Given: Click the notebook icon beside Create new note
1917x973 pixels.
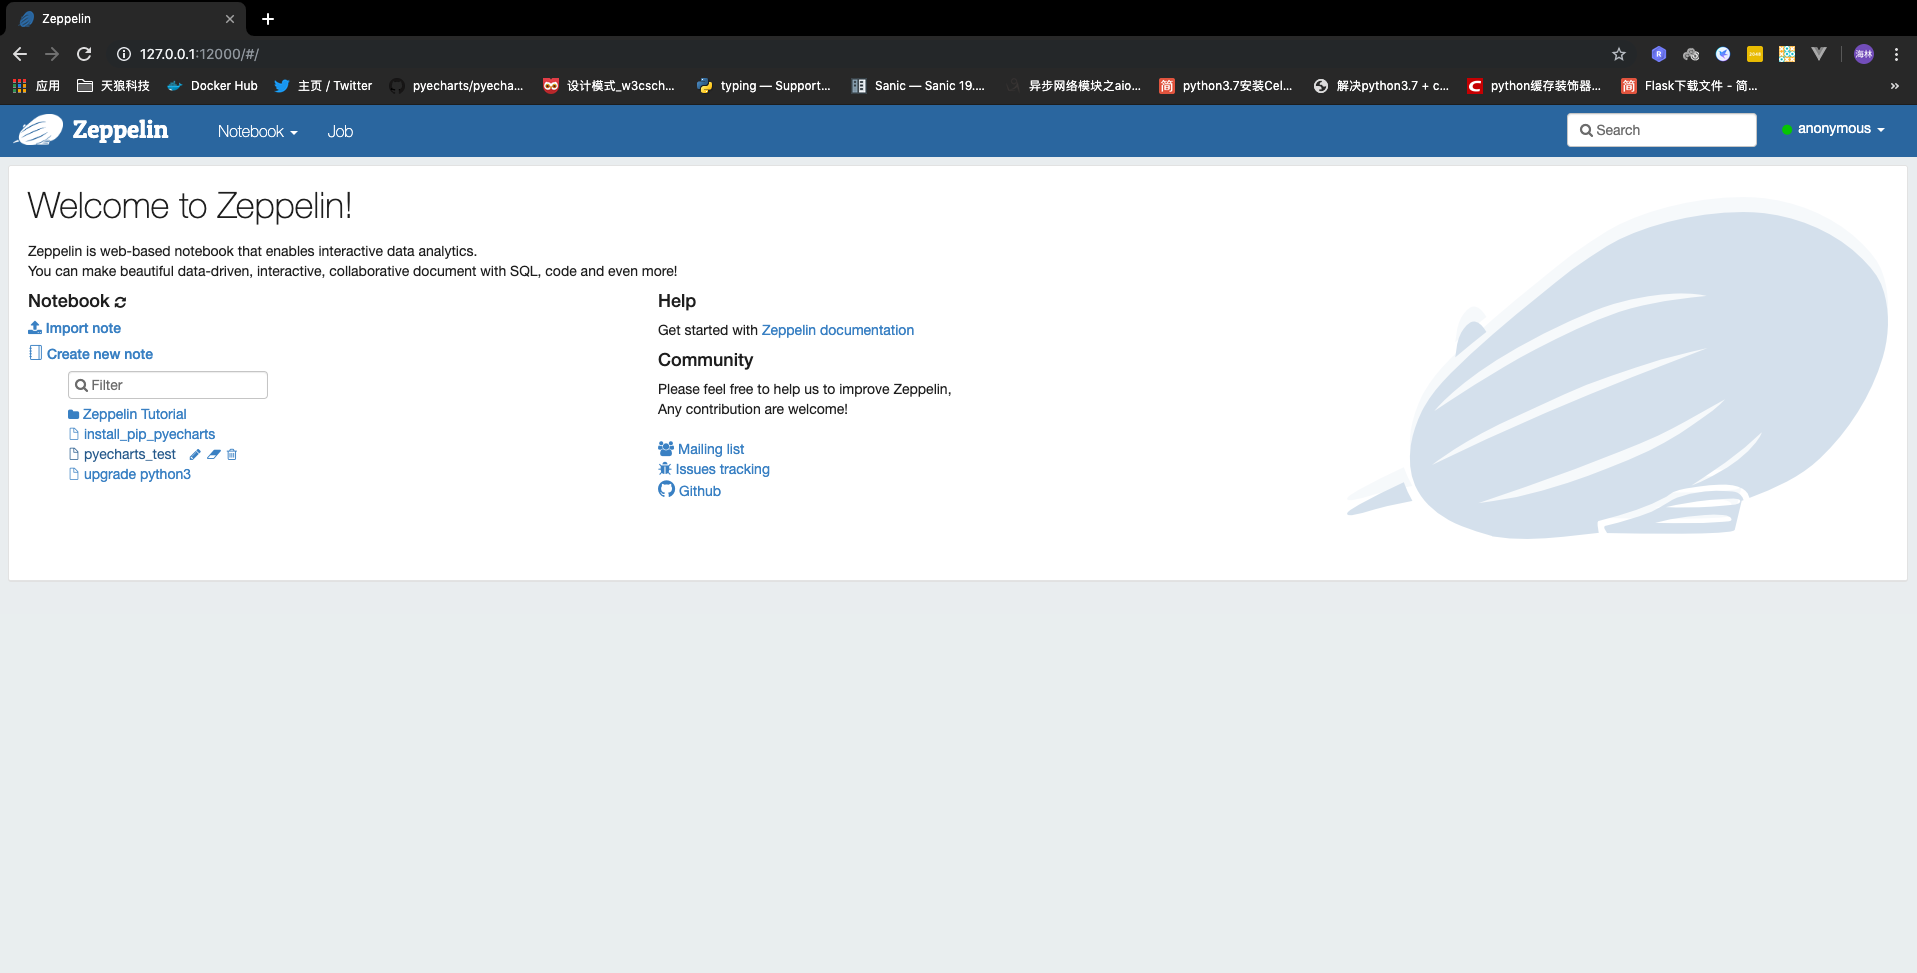Looking at the screenshot, I should click(36, 353).
